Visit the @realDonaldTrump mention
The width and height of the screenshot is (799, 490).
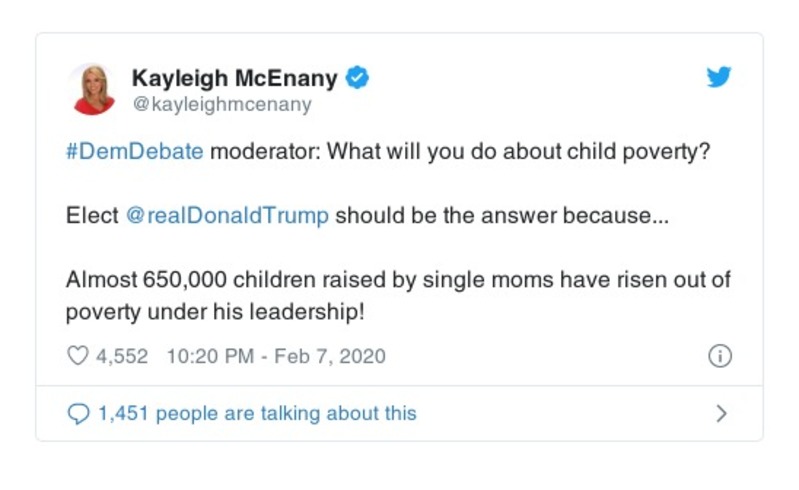[228, 216]
